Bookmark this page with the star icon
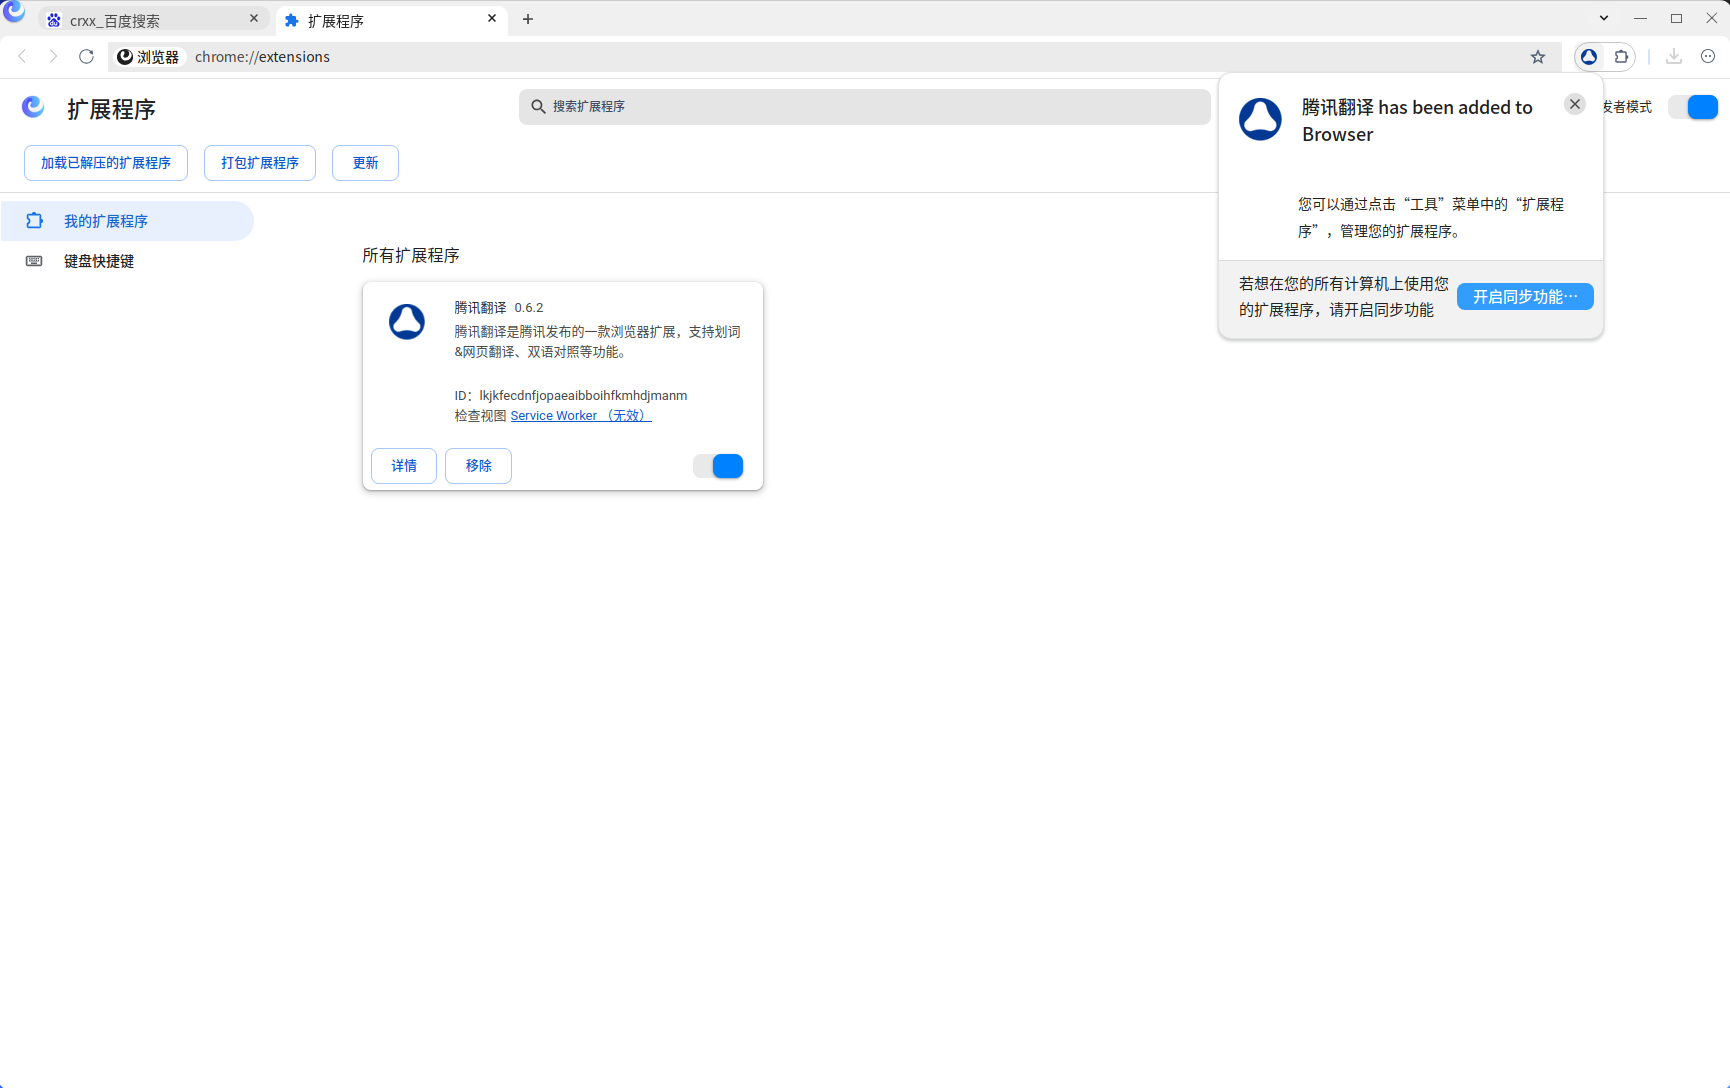Image resolution: width=1730 pixels, height=1088 pixels. tap(1538, 57)
